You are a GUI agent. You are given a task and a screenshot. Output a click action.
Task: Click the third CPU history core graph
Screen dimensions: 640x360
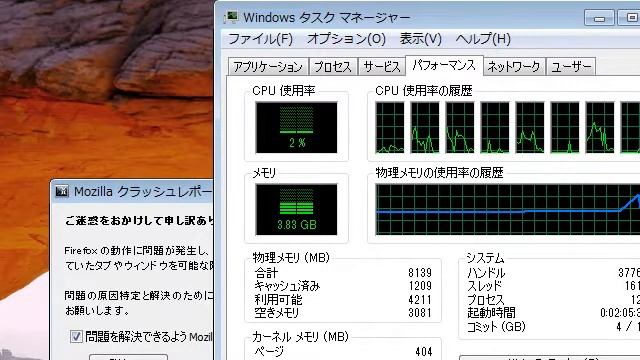tap(460, 128)
